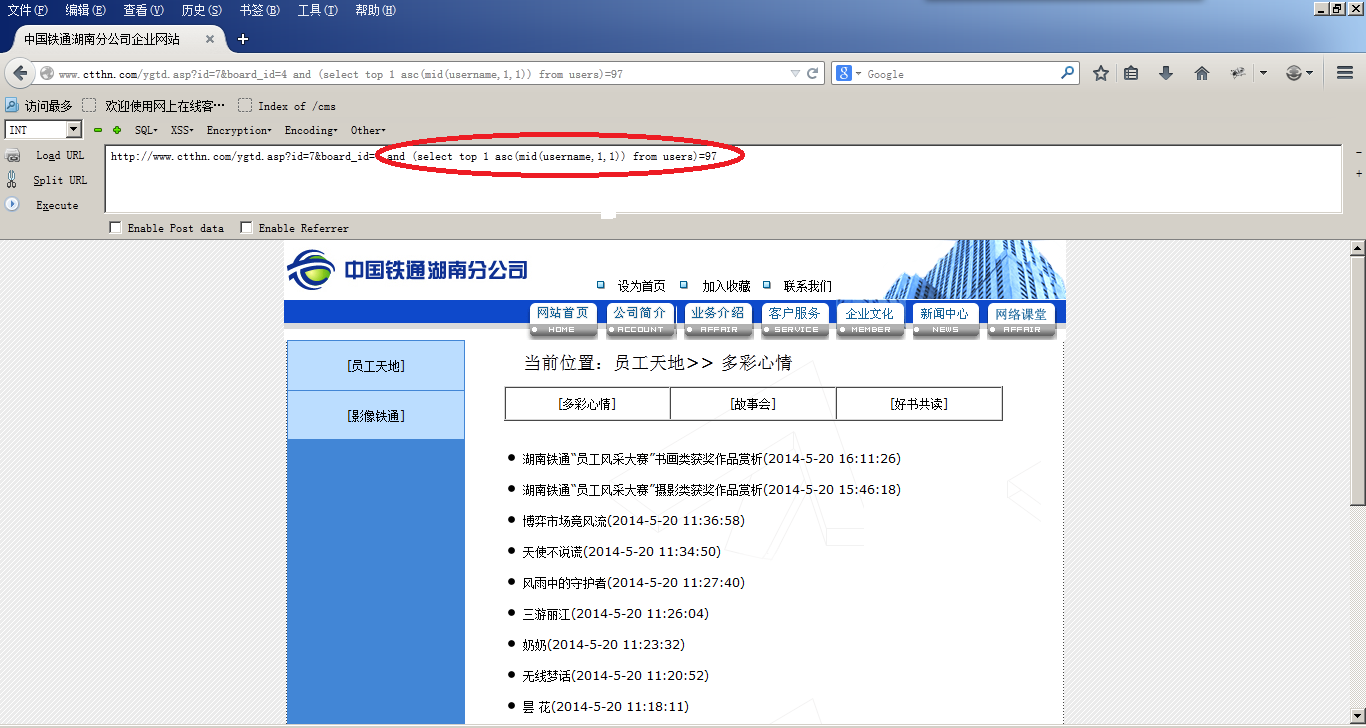This screenshot has width=1366, height=728.
Task: Open the URL history dropdown arrow
Action: (x=795, y=73)
